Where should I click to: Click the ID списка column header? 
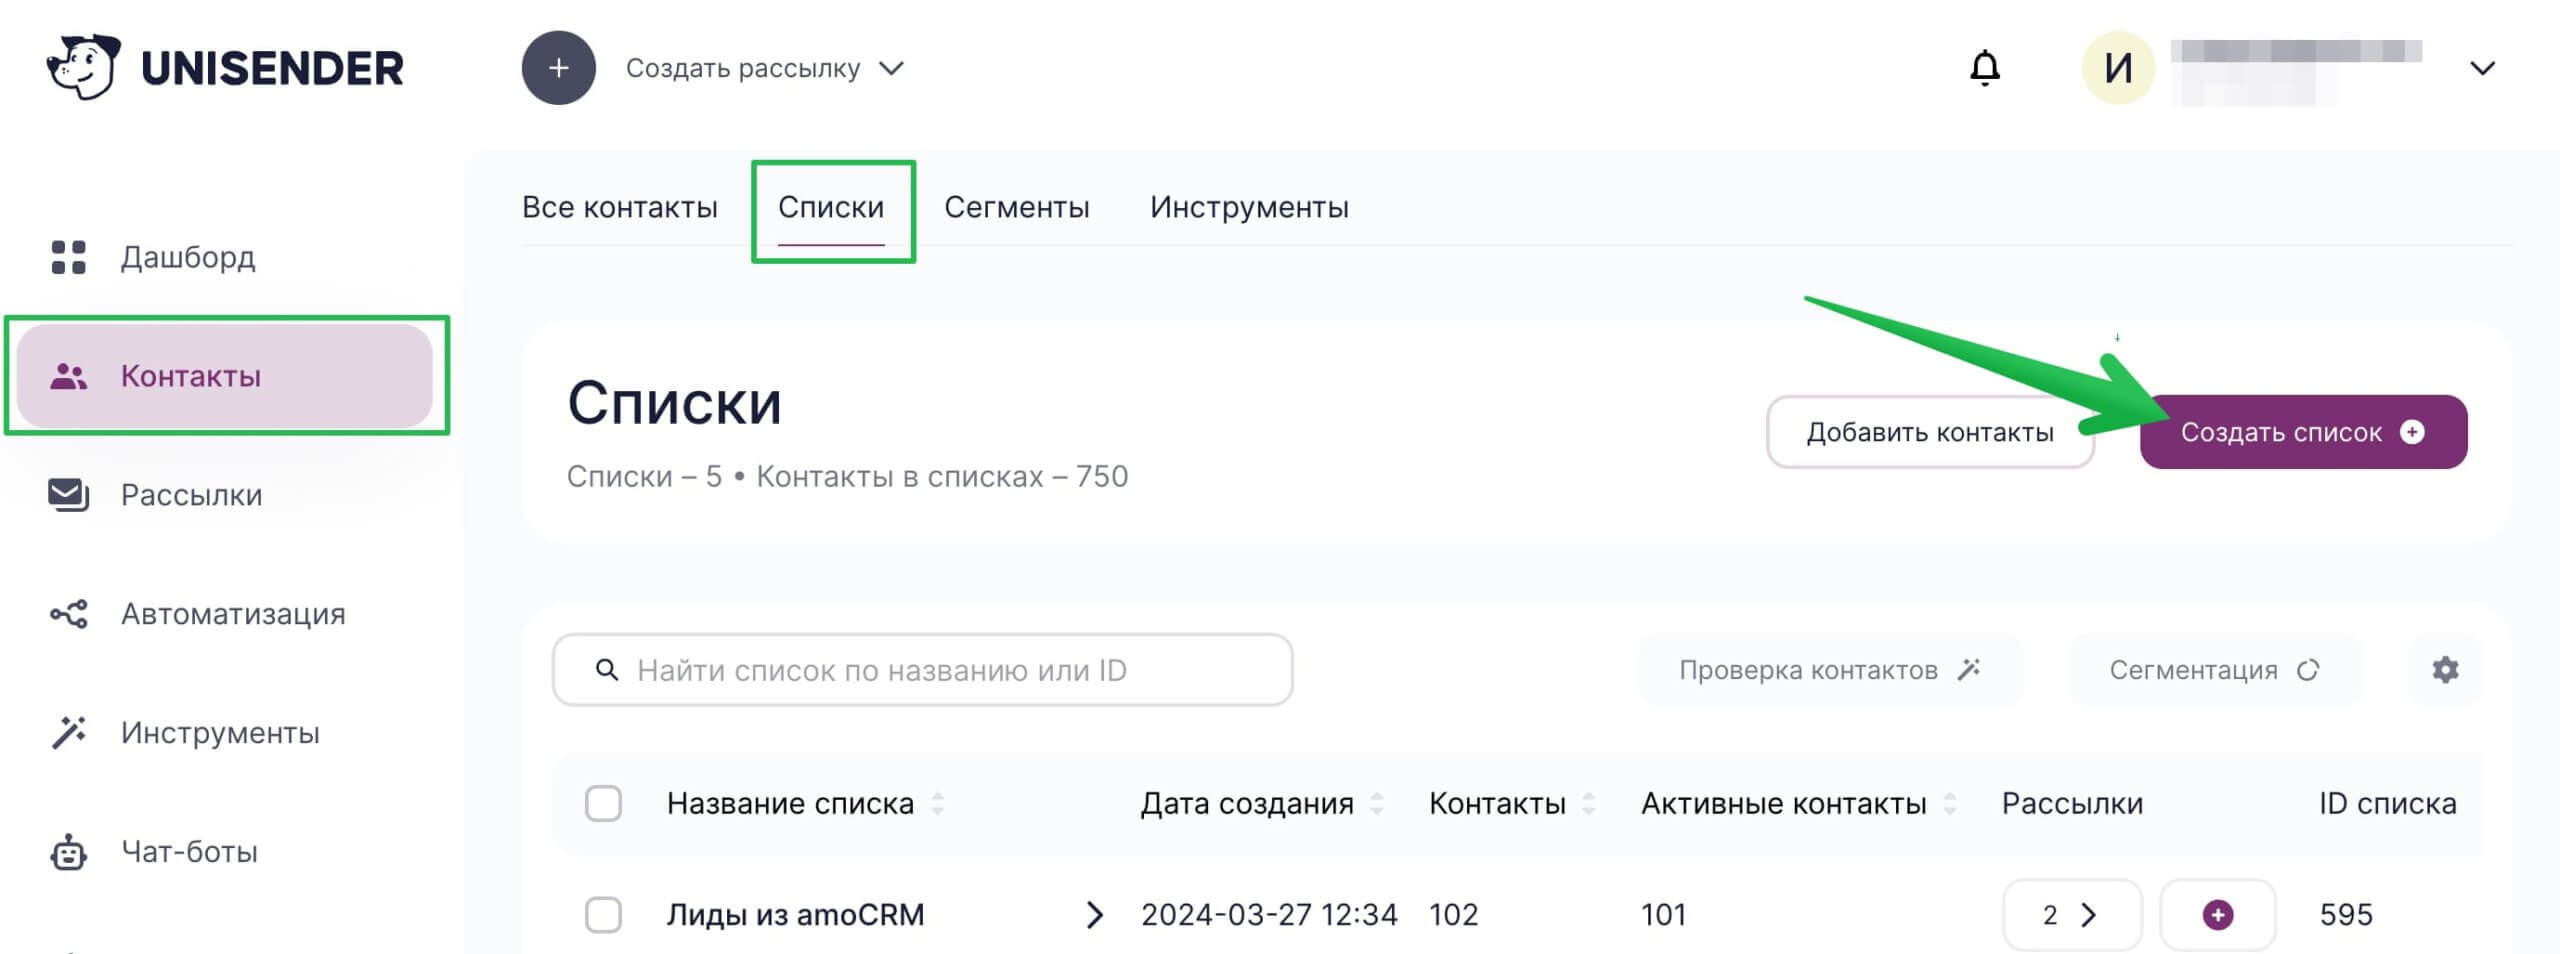(2387, 804)
